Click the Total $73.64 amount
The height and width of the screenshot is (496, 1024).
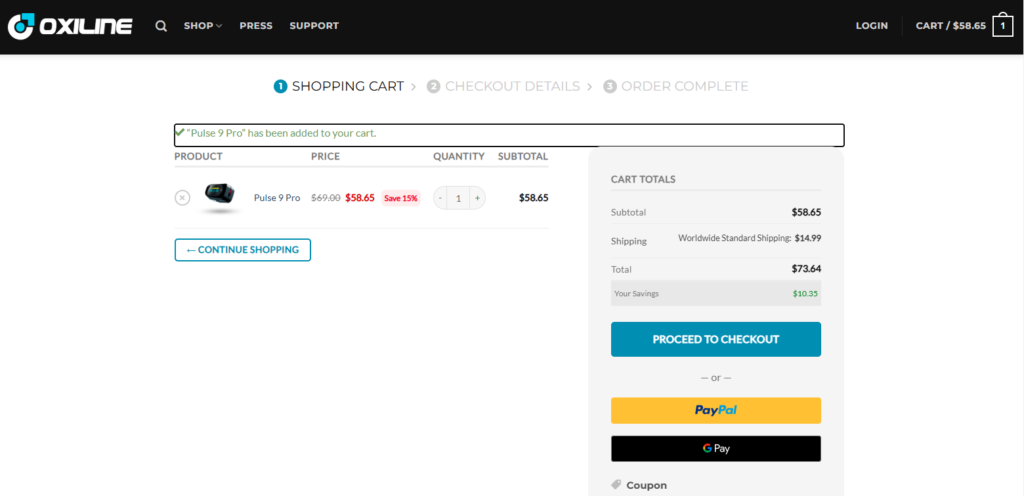806,268
